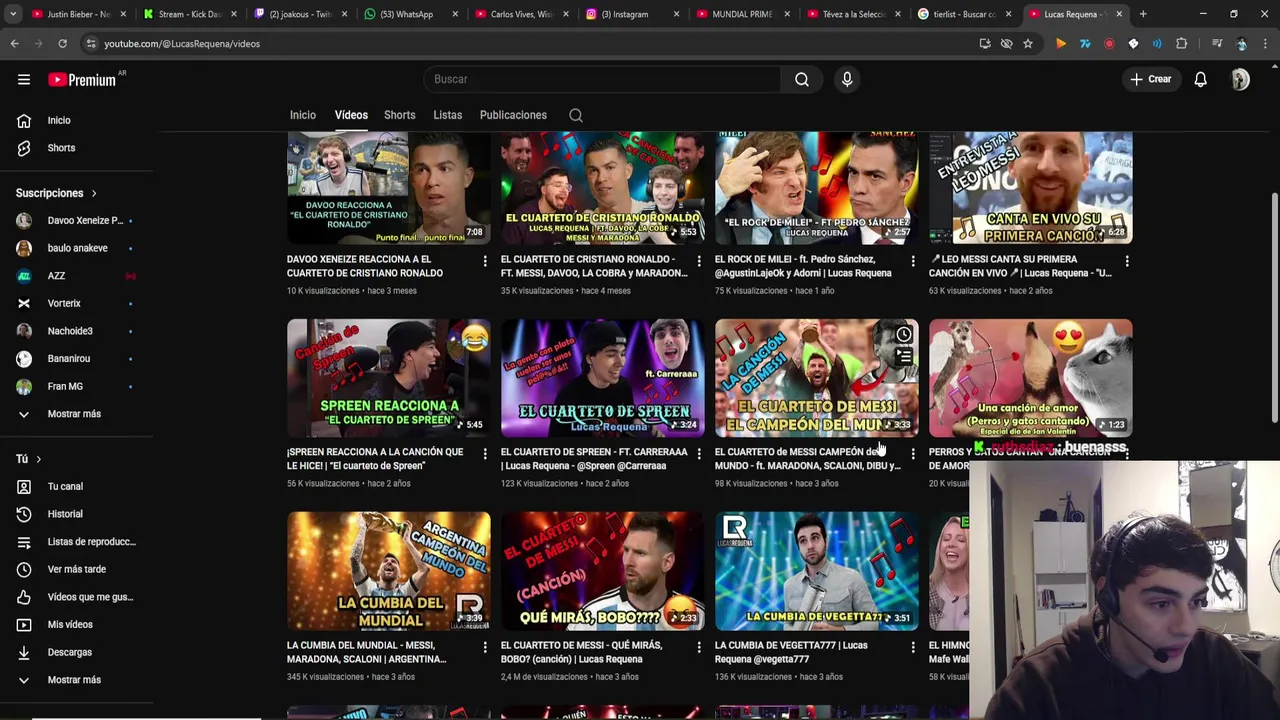Open options for El Cuarteto de Spreen video
This screenshot has width=1280, height=720.
(699, 454)
